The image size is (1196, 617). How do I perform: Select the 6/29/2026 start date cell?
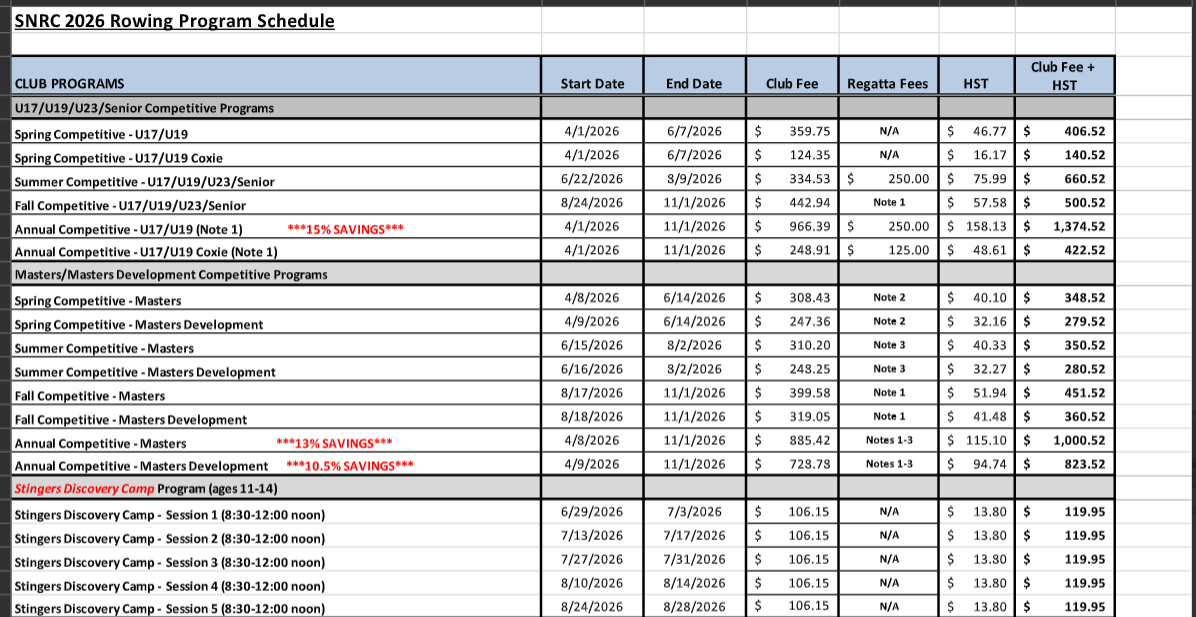[x=592, y=512]
